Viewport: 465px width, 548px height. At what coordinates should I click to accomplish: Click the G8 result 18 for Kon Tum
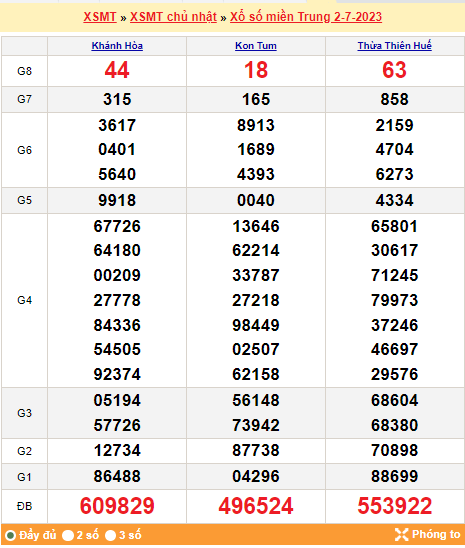[256, 70]
